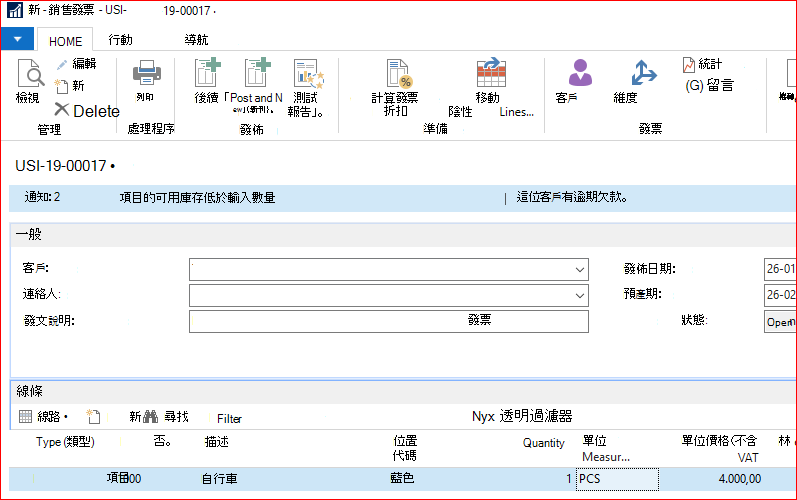797x500 pixels.
Task: Click the 檢視 (View) magnifier icon
Action: click(x=29, y=73)
